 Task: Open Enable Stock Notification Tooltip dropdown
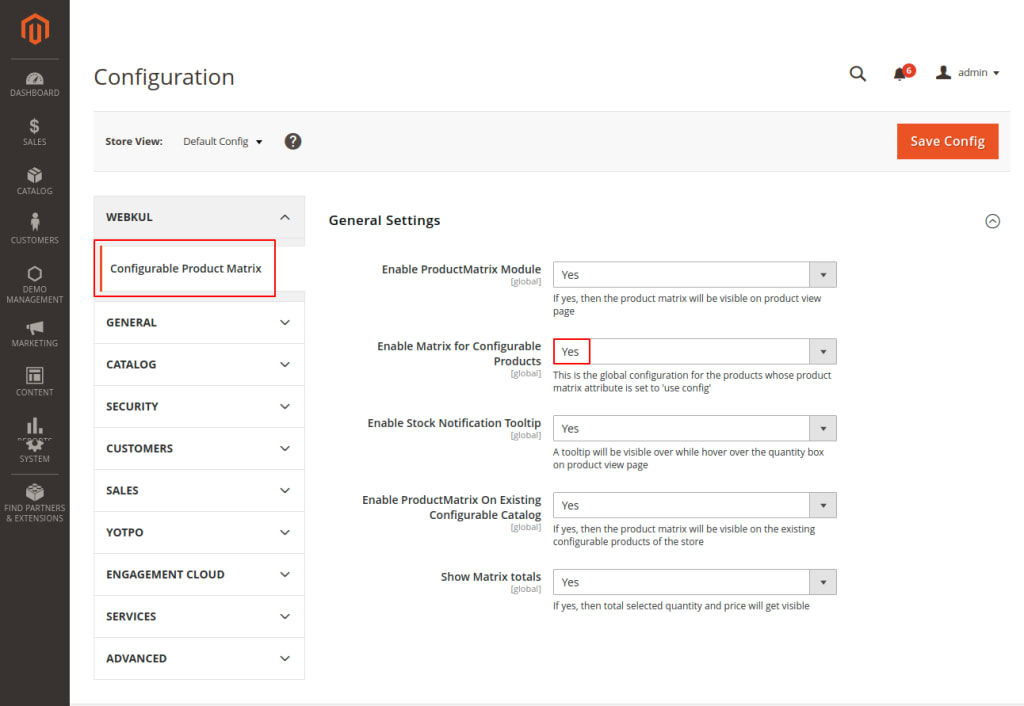click(694, 428)
